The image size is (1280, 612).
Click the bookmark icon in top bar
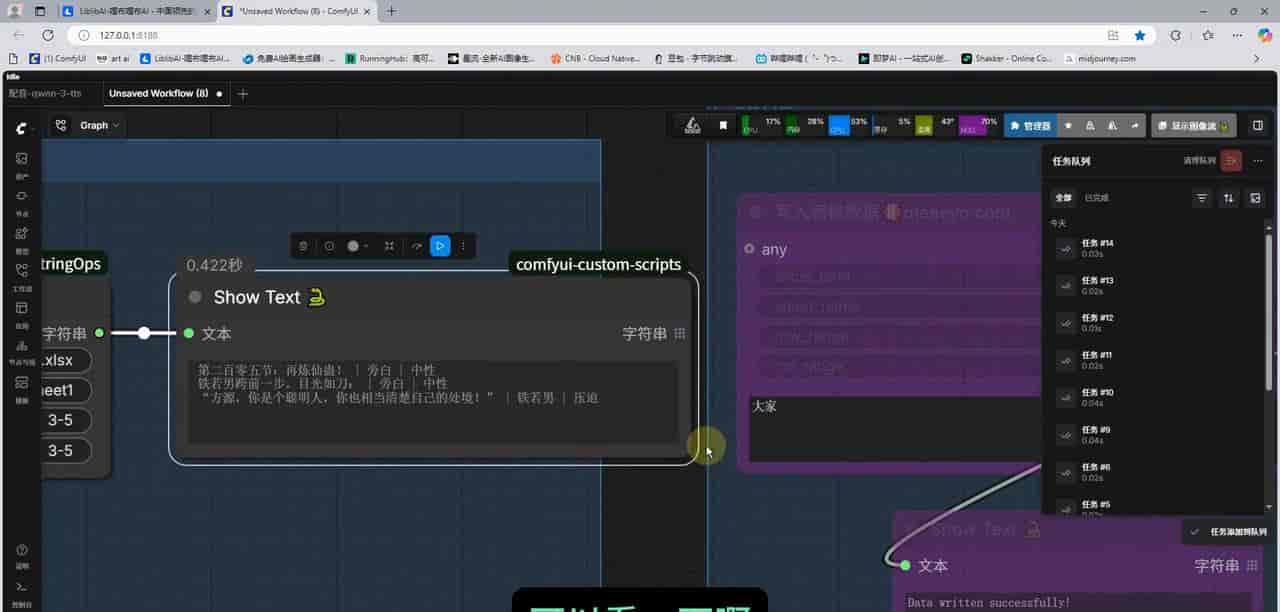pyautogui.click(x=723, y=126)
